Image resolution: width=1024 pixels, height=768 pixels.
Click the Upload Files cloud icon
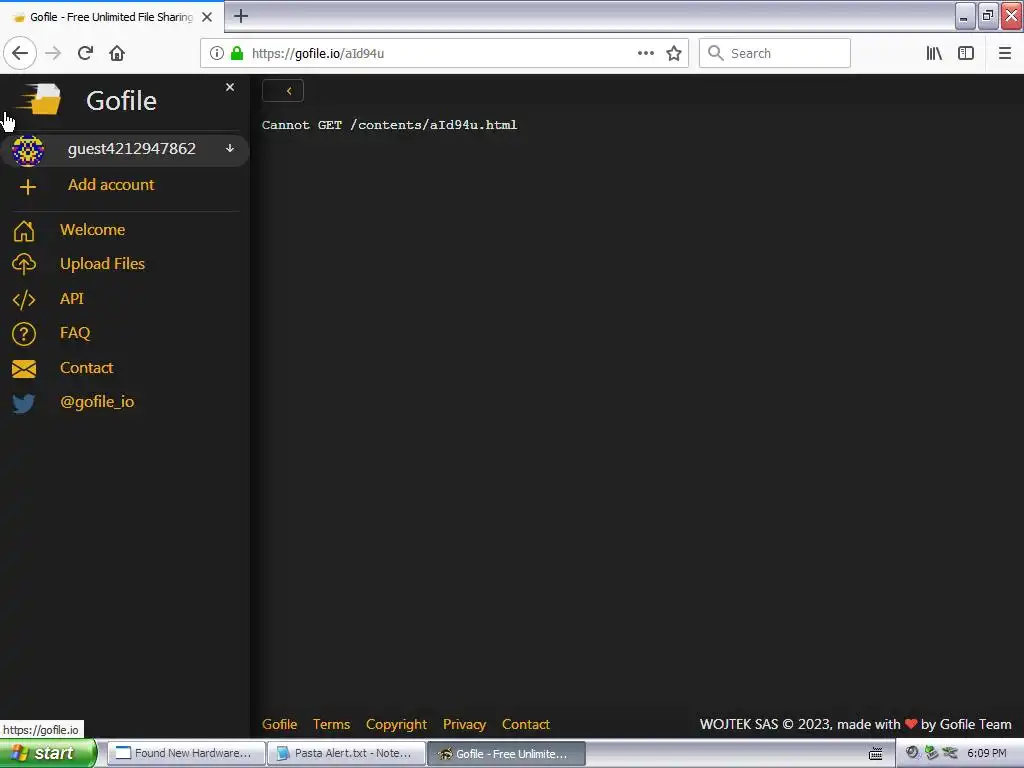click(x=24, y=264)
